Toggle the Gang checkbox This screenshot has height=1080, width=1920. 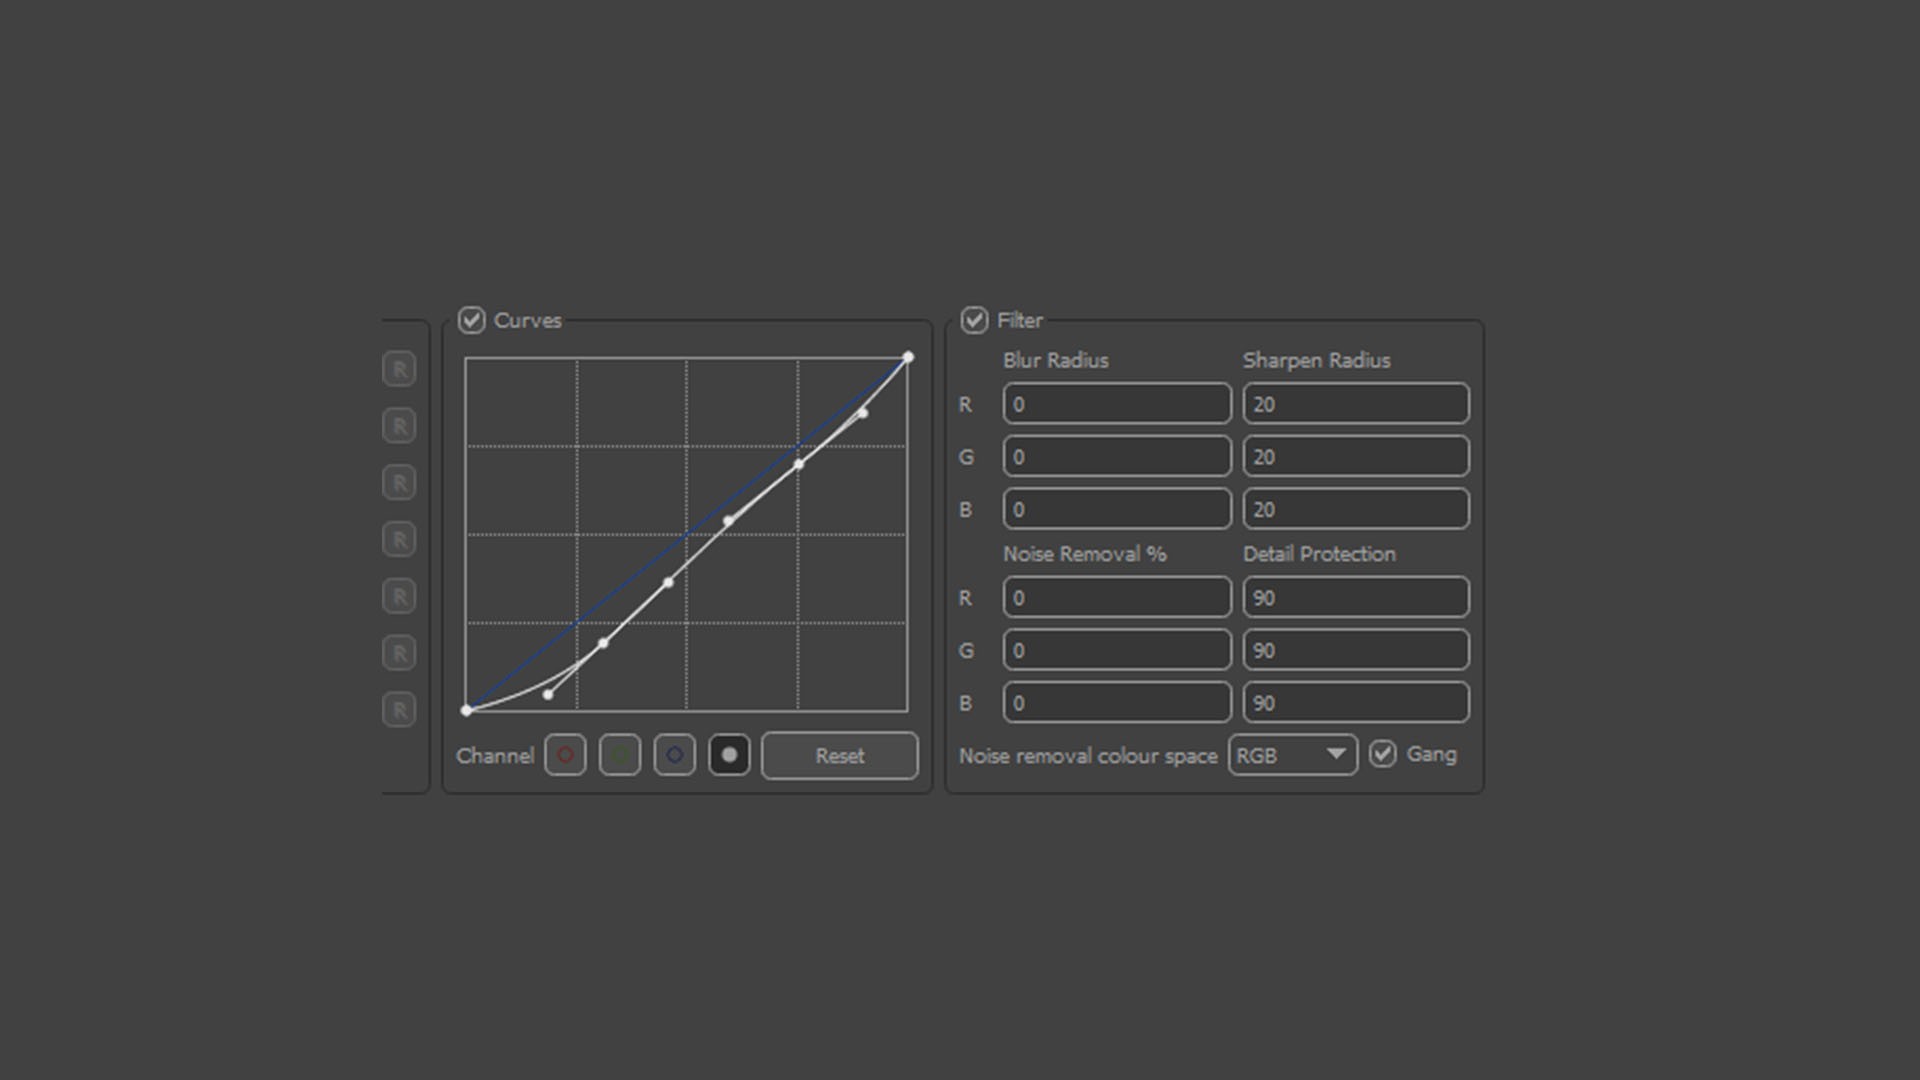click(x=1383, y=754)
